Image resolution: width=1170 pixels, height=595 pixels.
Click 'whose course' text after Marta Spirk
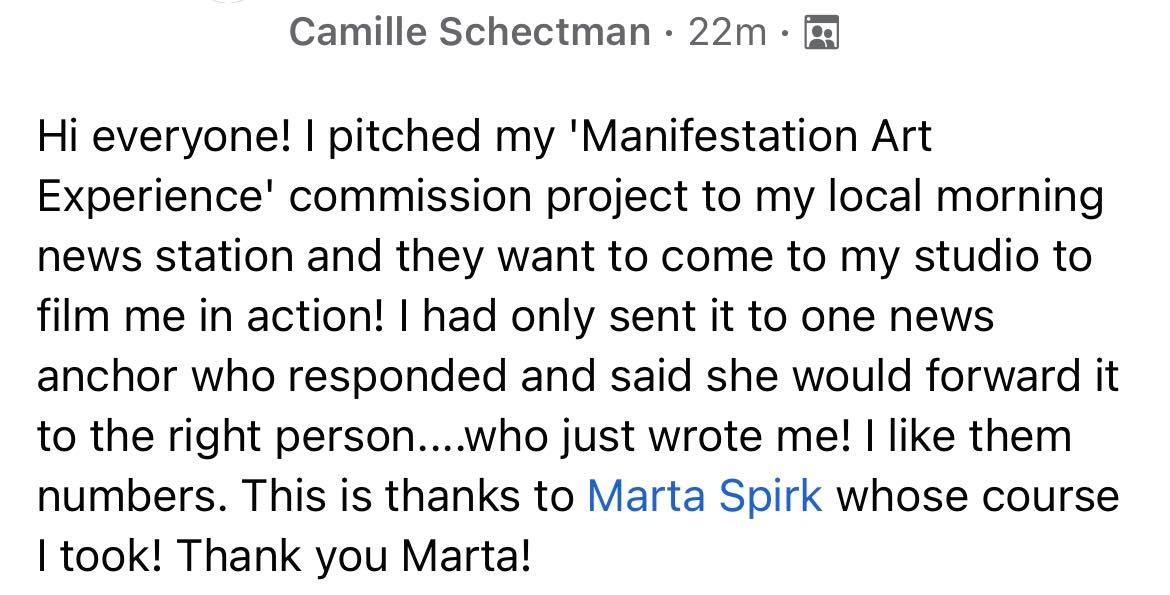click(976, 496)
